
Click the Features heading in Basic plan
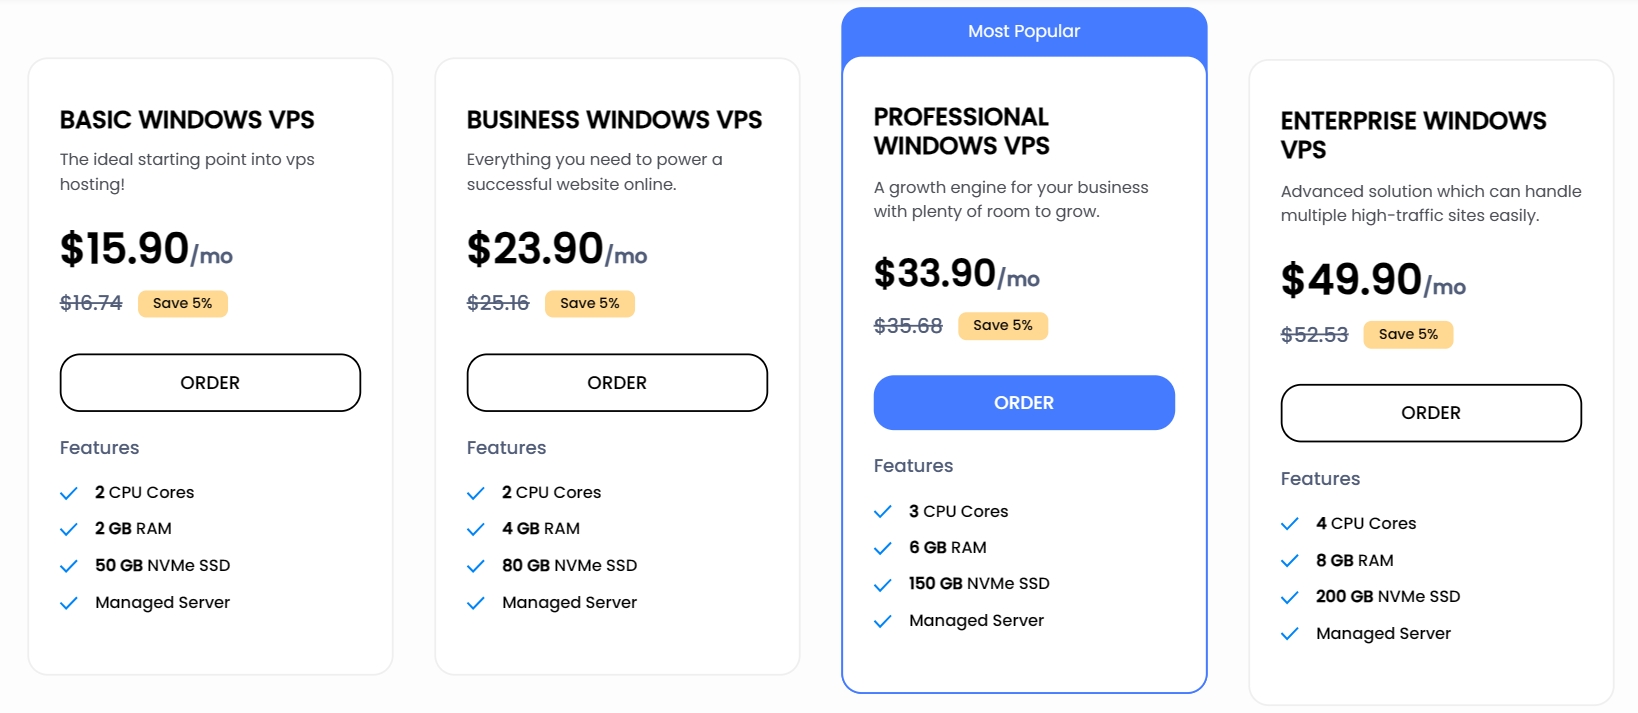pos(99,447)
